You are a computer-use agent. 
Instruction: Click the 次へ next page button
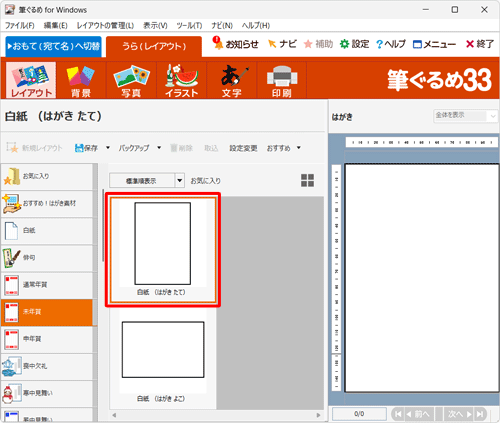(x=459, y=414)
